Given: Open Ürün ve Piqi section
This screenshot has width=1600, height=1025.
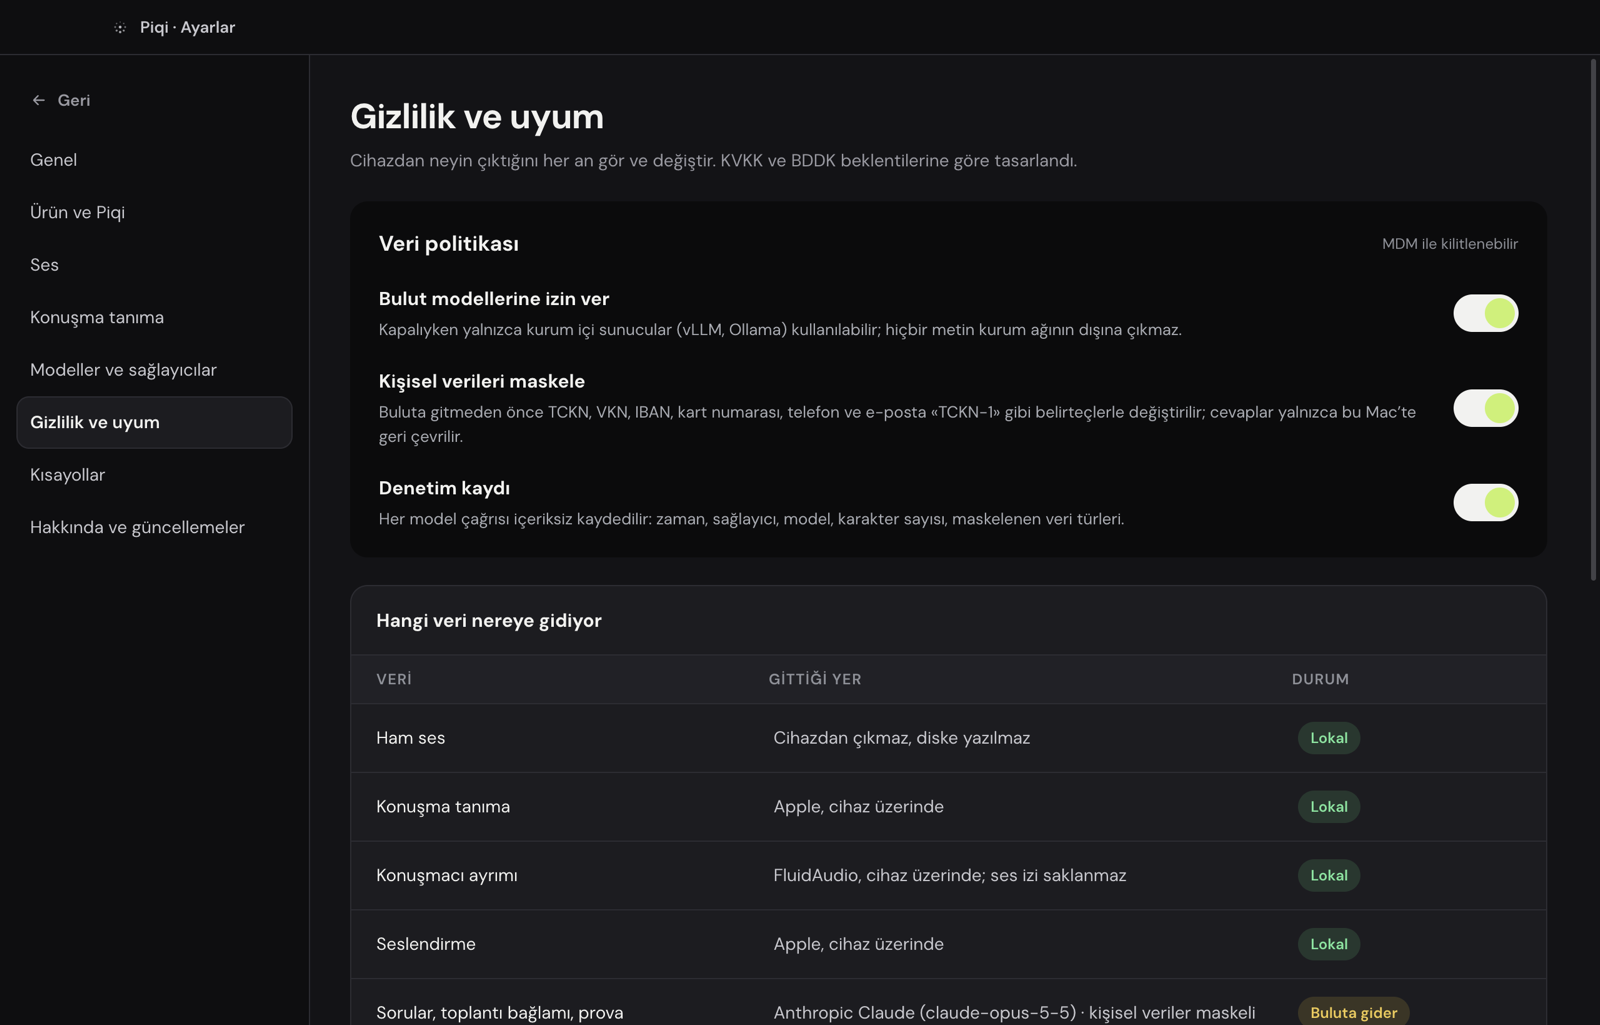Looking at the screenshot, I should (154, 212).
